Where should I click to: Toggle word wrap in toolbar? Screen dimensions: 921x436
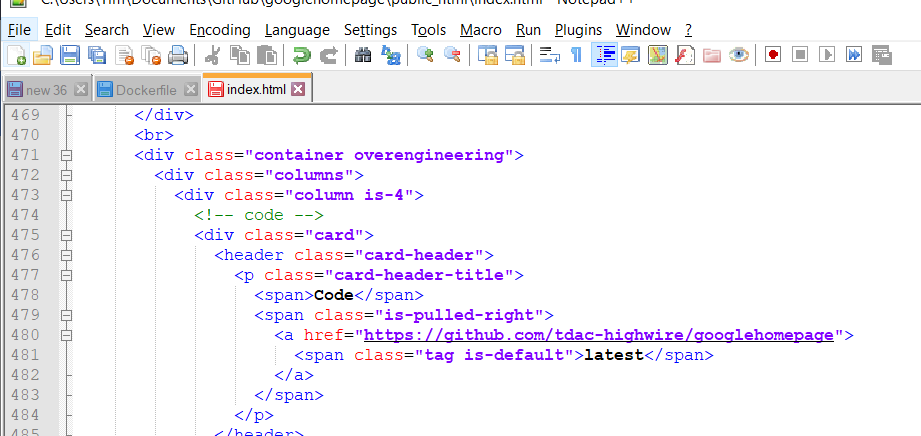click(x=550, y=55)
